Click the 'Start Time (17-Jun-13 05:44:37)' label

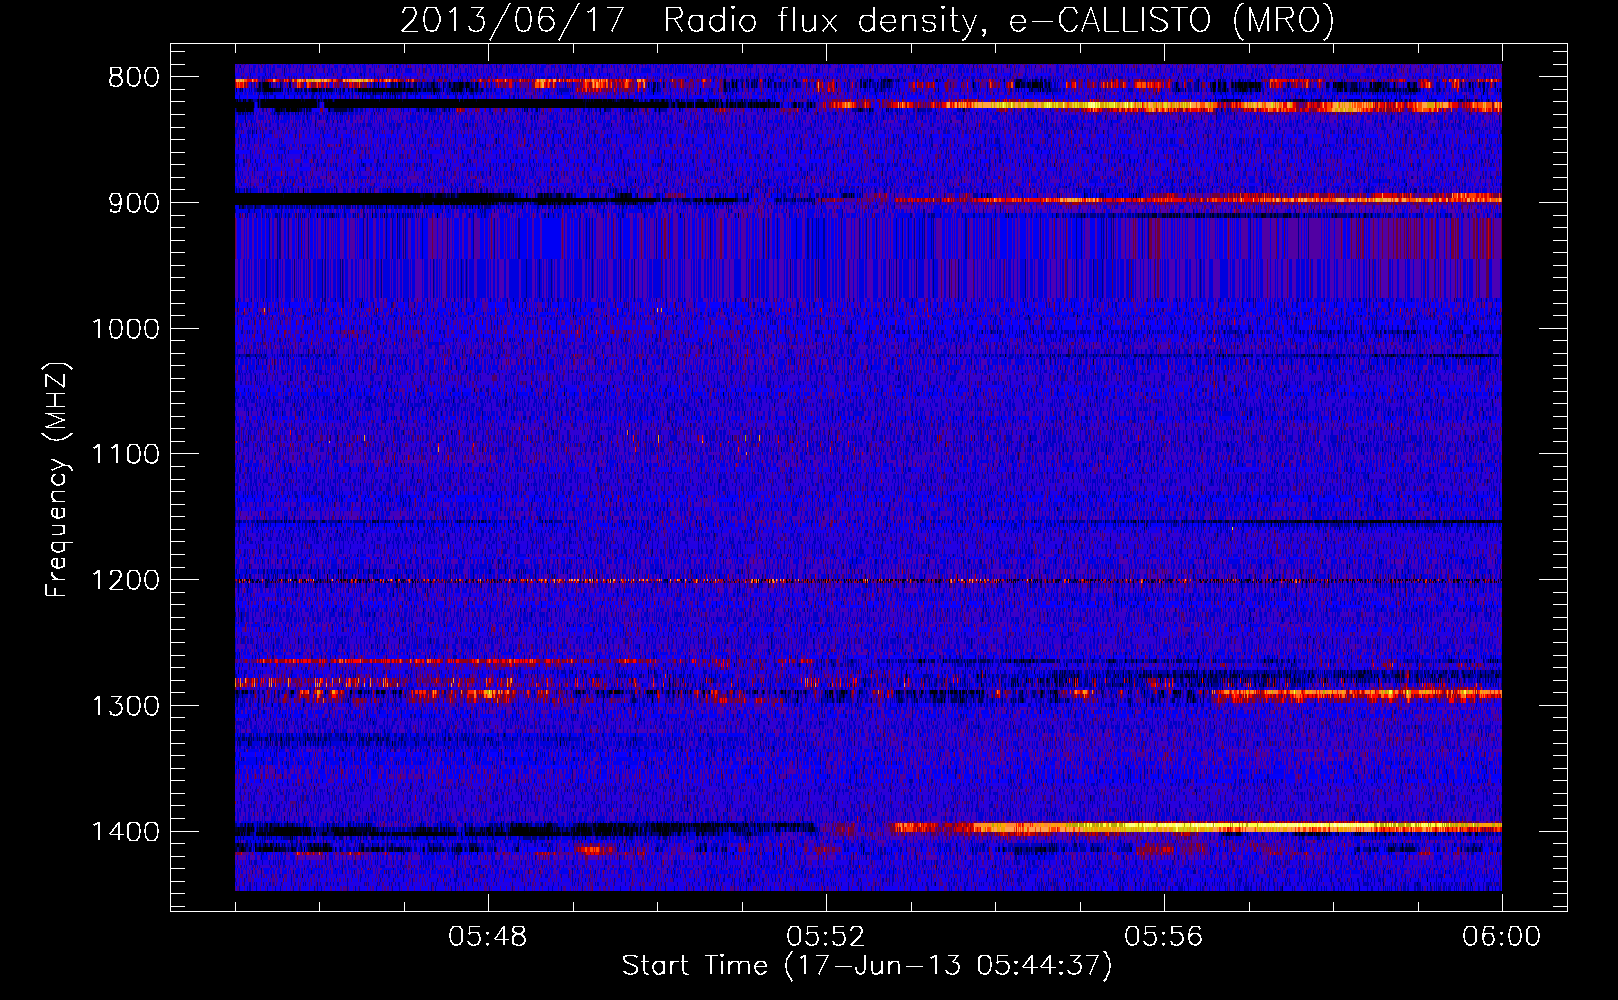tap(867, 966)
